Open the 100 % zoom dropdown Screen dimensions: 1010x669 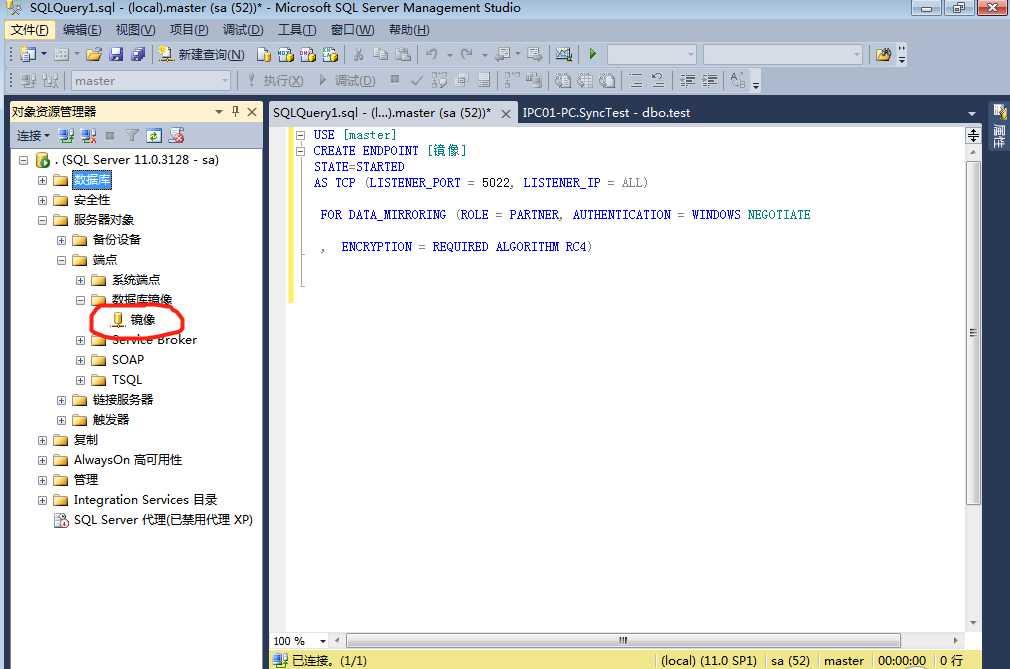(x=322, y=641)
